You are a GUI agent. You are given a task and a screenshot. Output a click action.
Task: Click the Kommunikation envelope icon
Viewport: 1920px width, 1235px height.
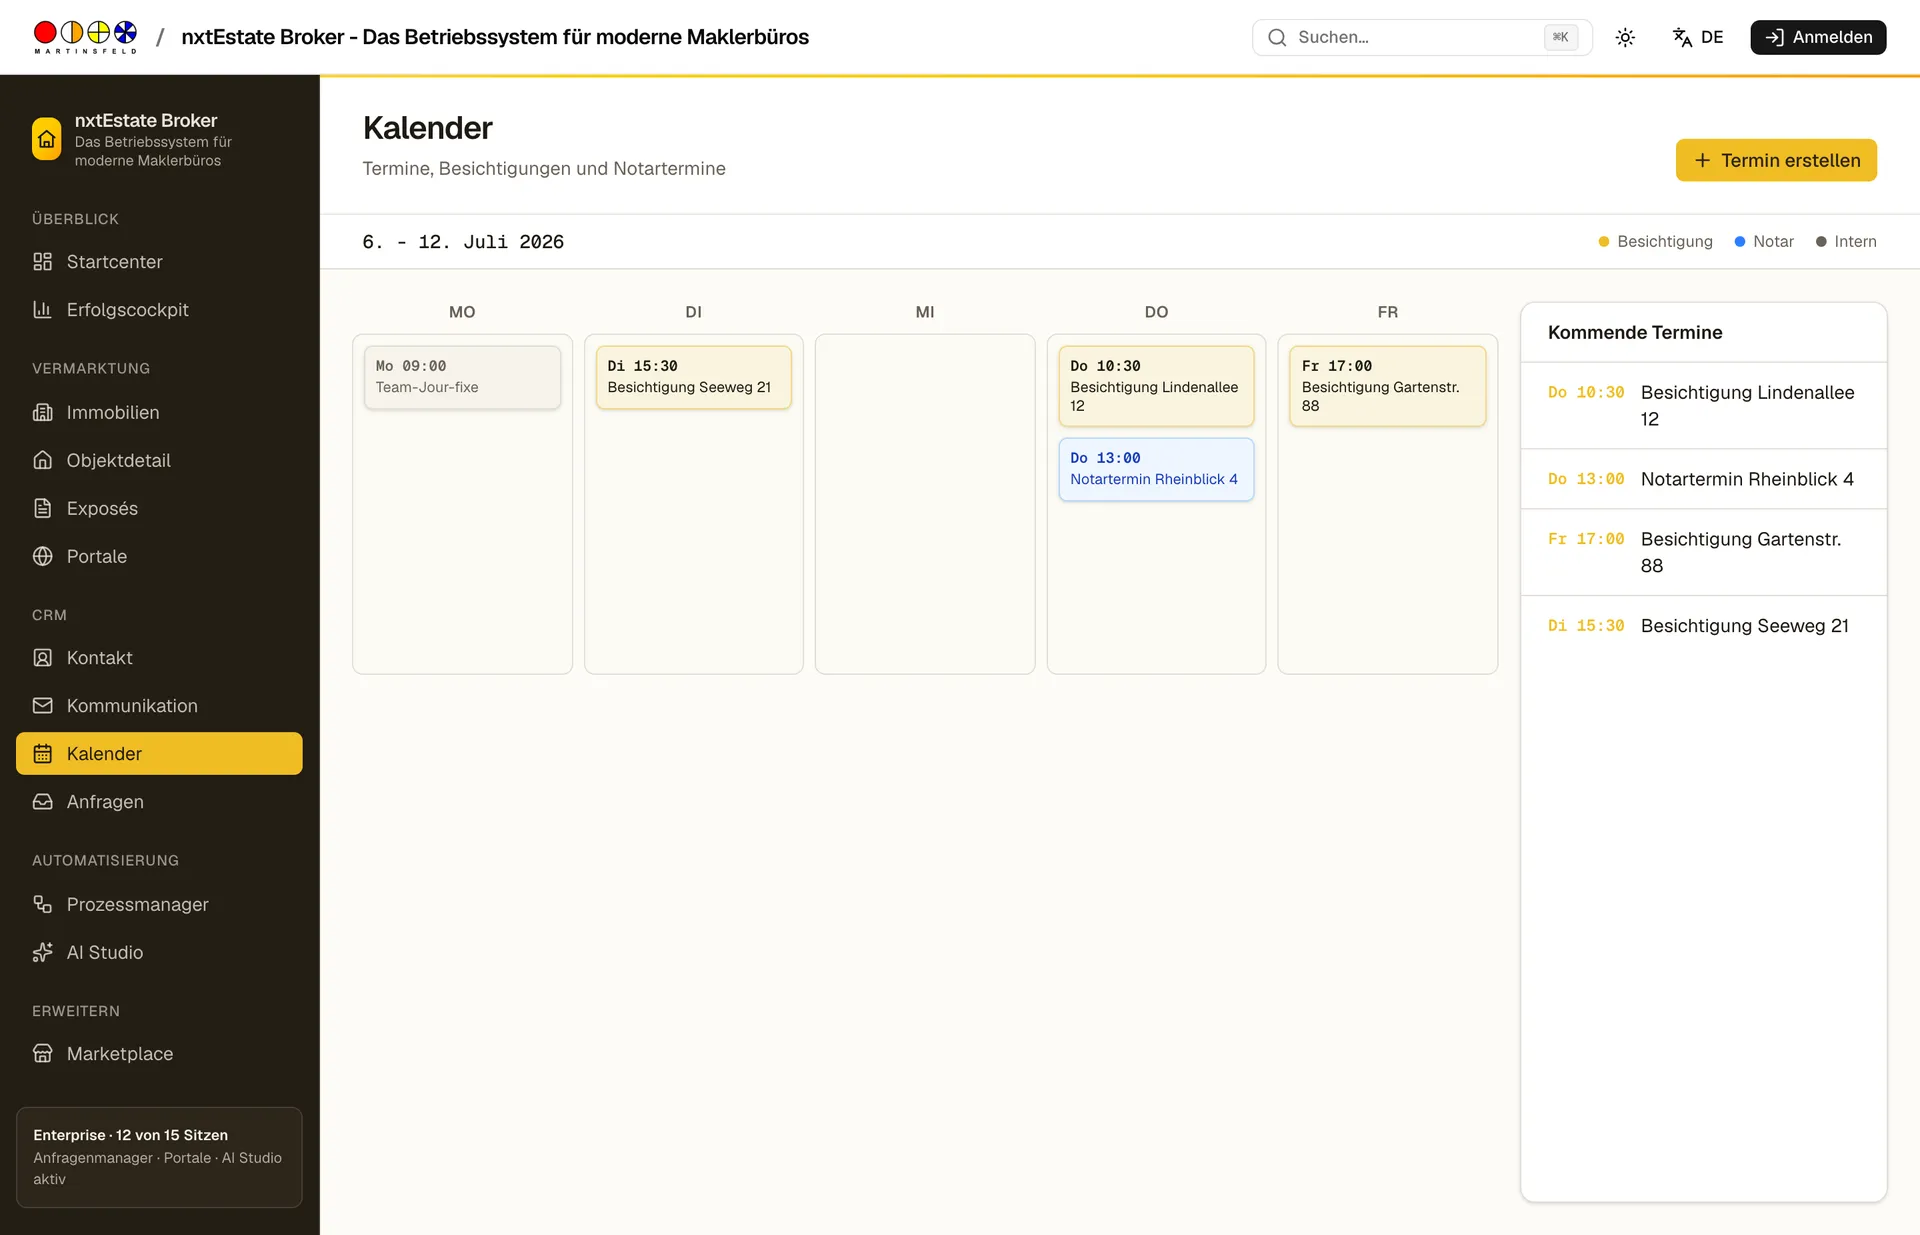(x=42, y=706)
